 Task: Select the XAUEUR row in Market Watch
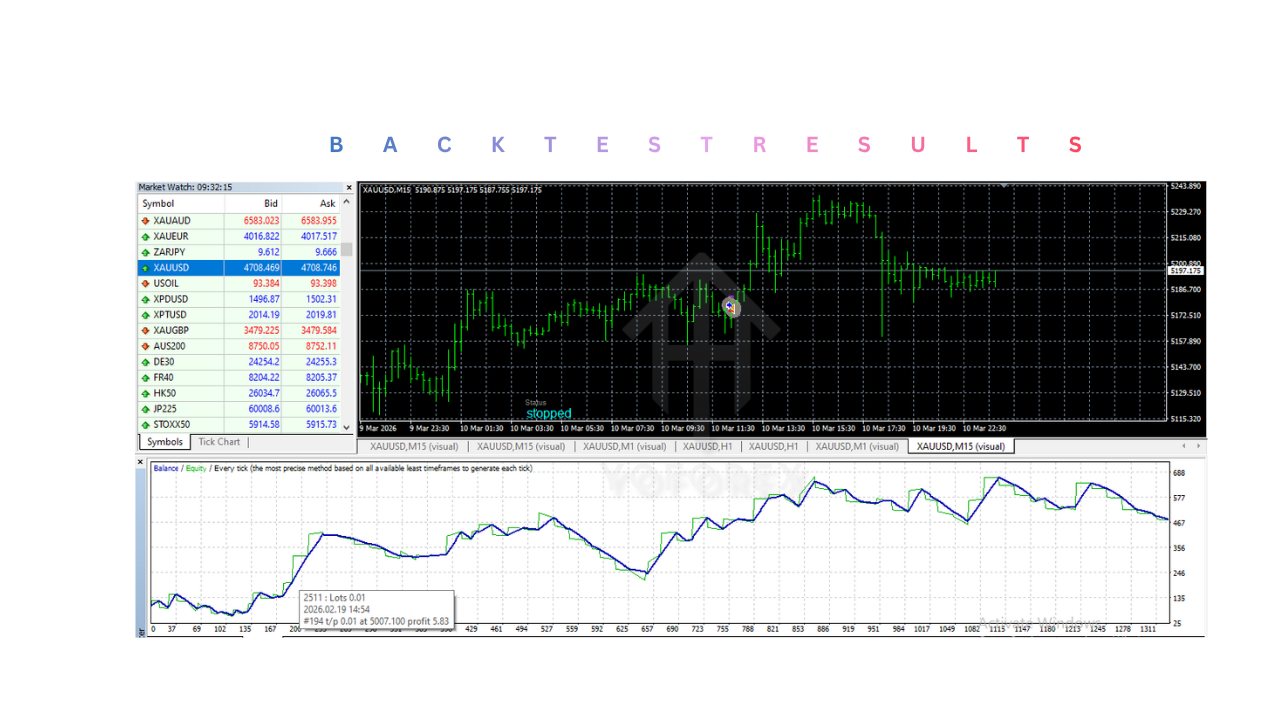[180, 235]
